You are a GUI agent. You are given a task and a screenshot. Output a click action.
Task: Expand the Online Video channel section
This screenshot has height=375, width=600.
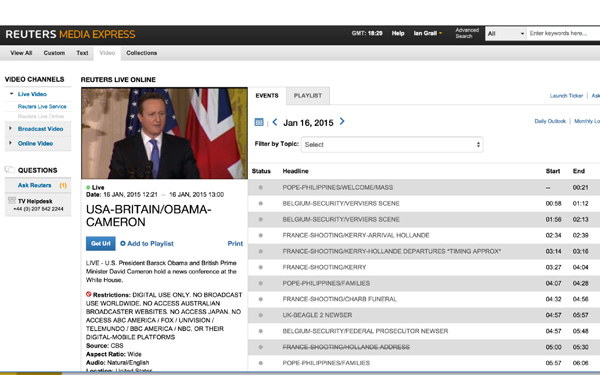coord(10,143)
